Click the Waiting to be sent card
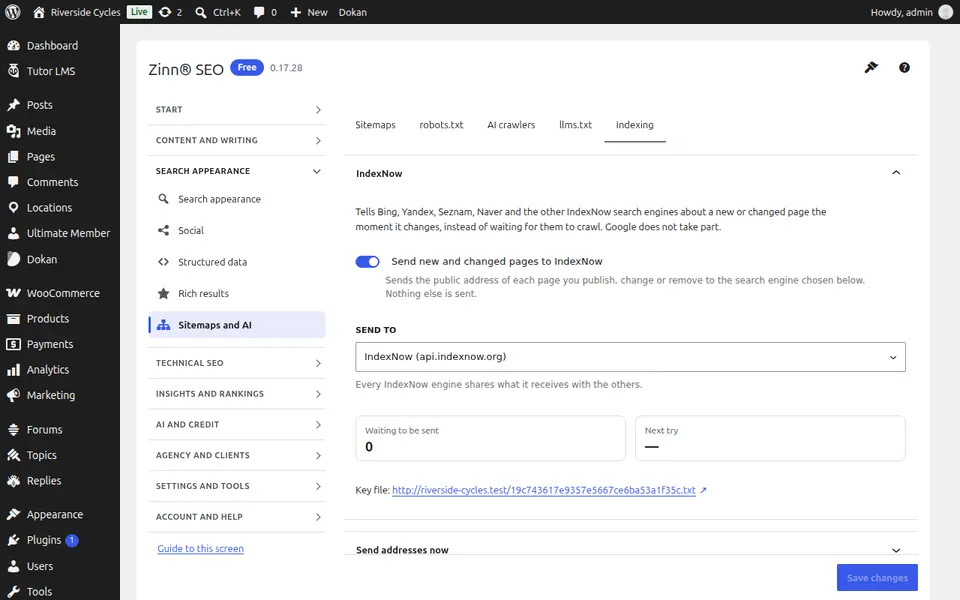This screenshot has width=960, height=600. point(490,438)
